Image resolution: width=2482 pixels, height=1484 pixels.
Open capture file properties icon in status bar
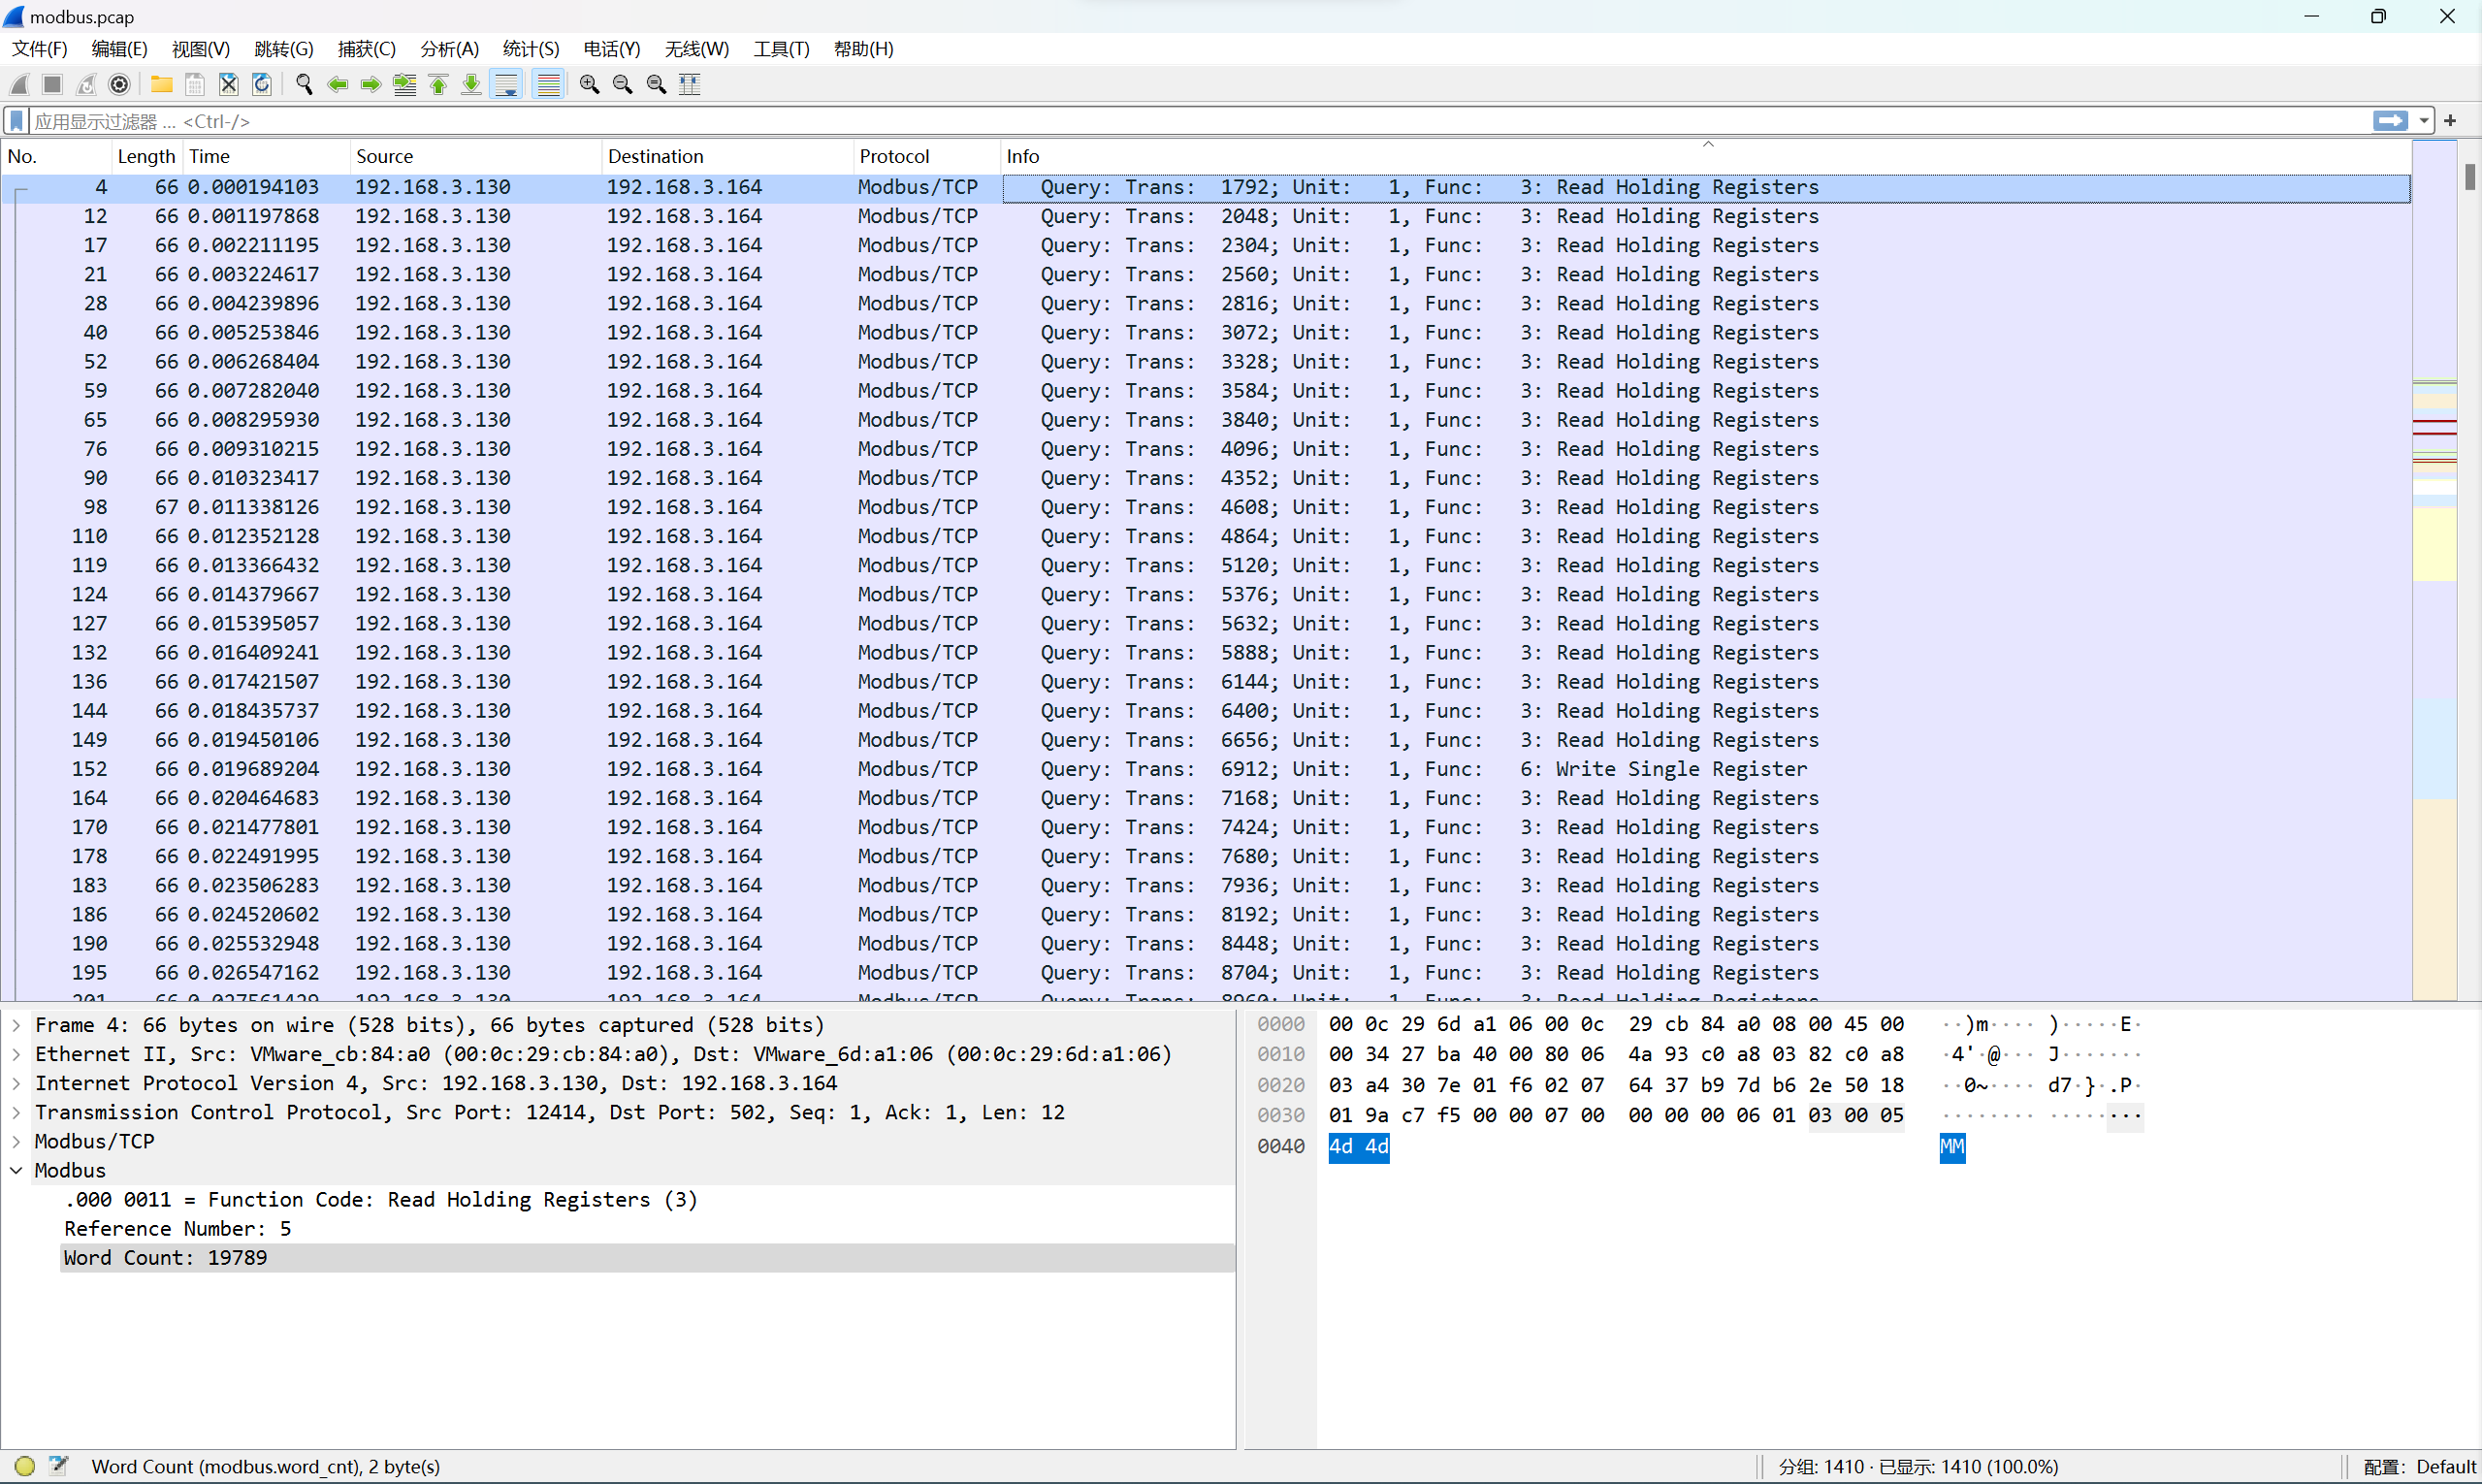click(58, 1466)
